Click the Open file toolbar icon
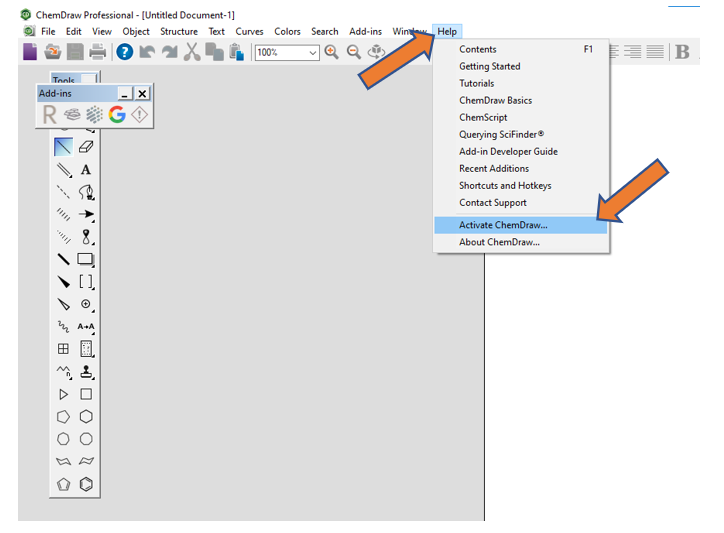The width and height of the screenshot is (724, 533). 53,52
